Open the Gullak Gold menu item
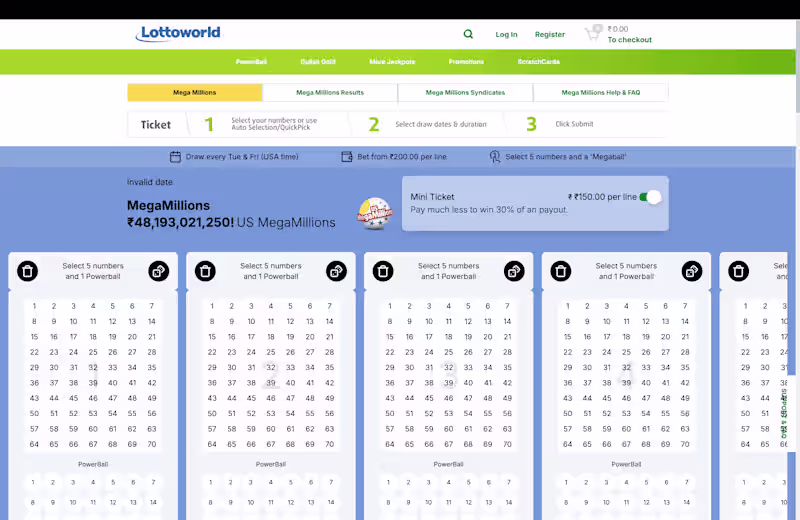Viewport: 800px width, 520px height. 318,62
